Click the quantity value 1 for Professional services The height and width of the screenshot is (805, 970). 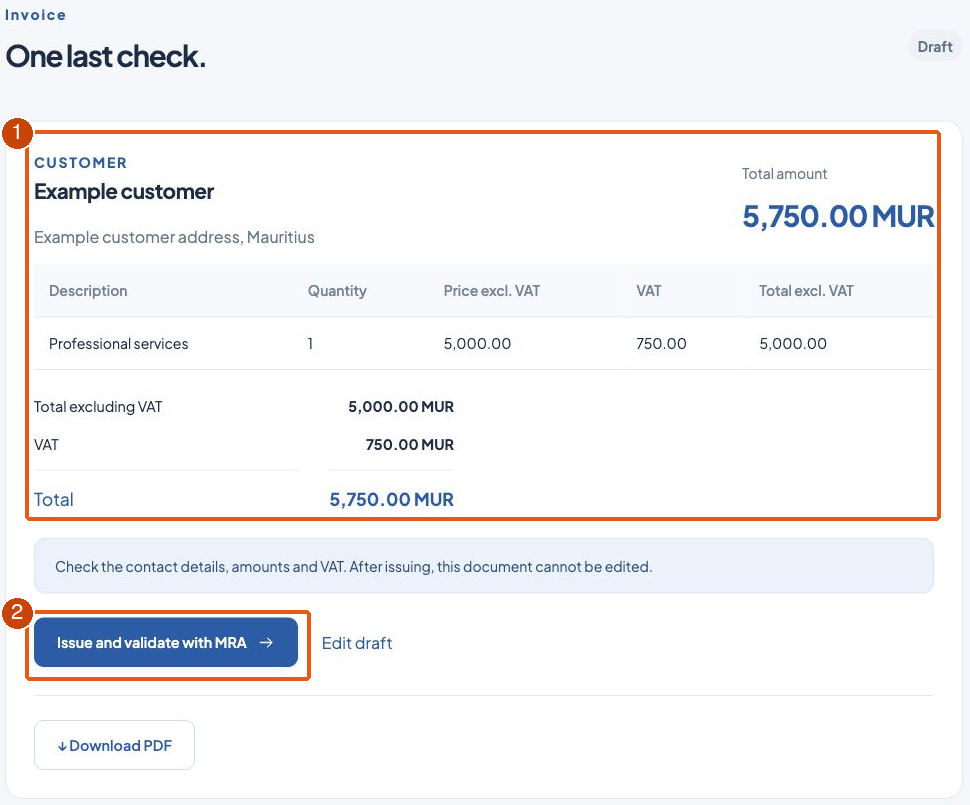[x=310, y=343]
